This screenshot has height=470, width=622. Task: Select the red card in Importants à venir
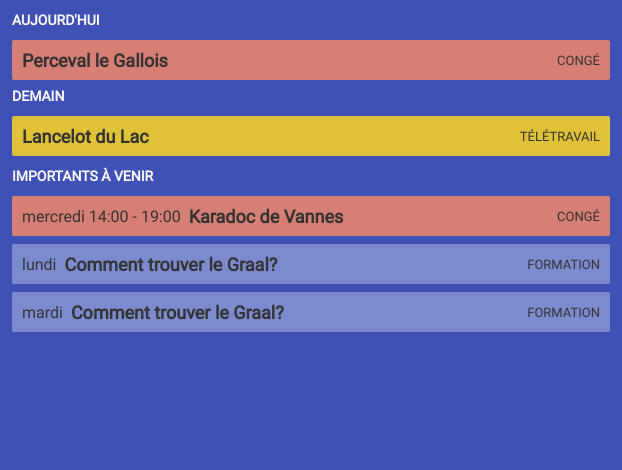tap(450, 217)
